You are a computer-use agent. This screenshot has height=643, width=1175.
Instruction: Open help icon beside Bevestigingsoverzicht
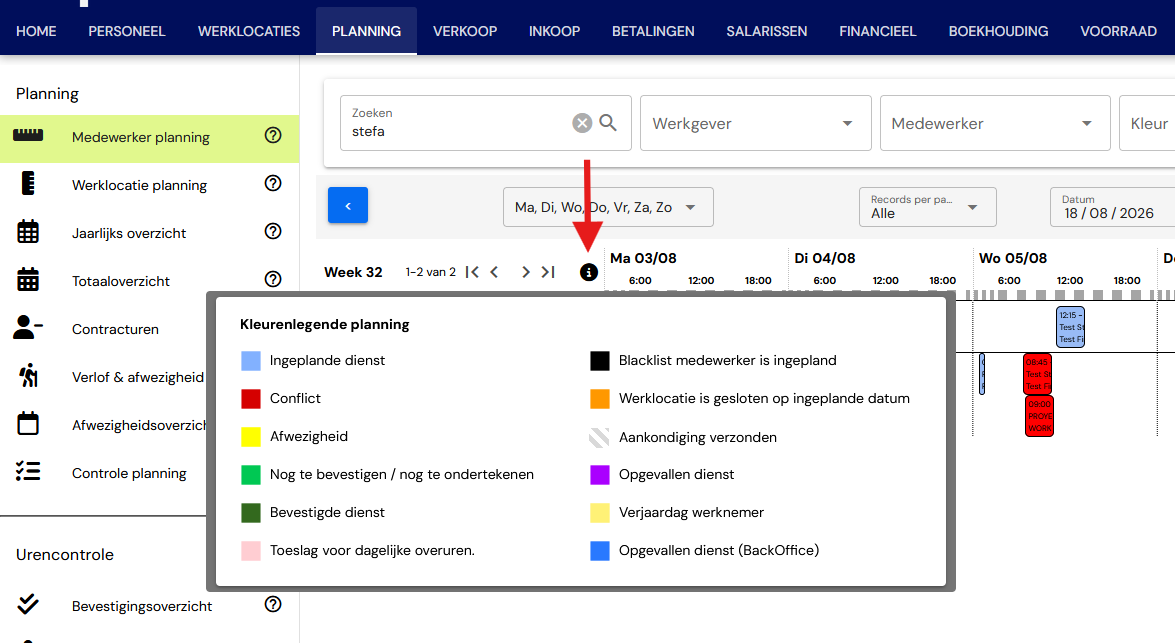point(273,605)
